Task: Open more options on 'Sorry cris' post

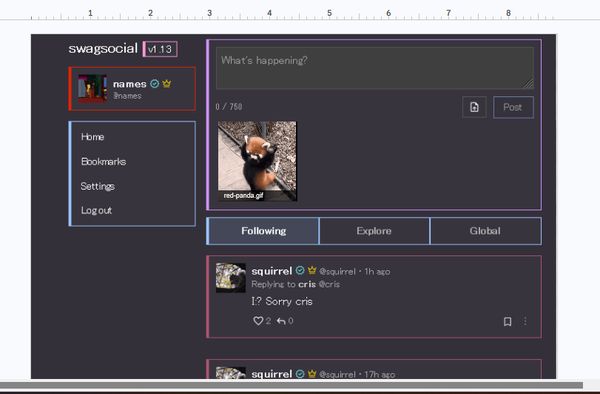Action: [525, 321]
